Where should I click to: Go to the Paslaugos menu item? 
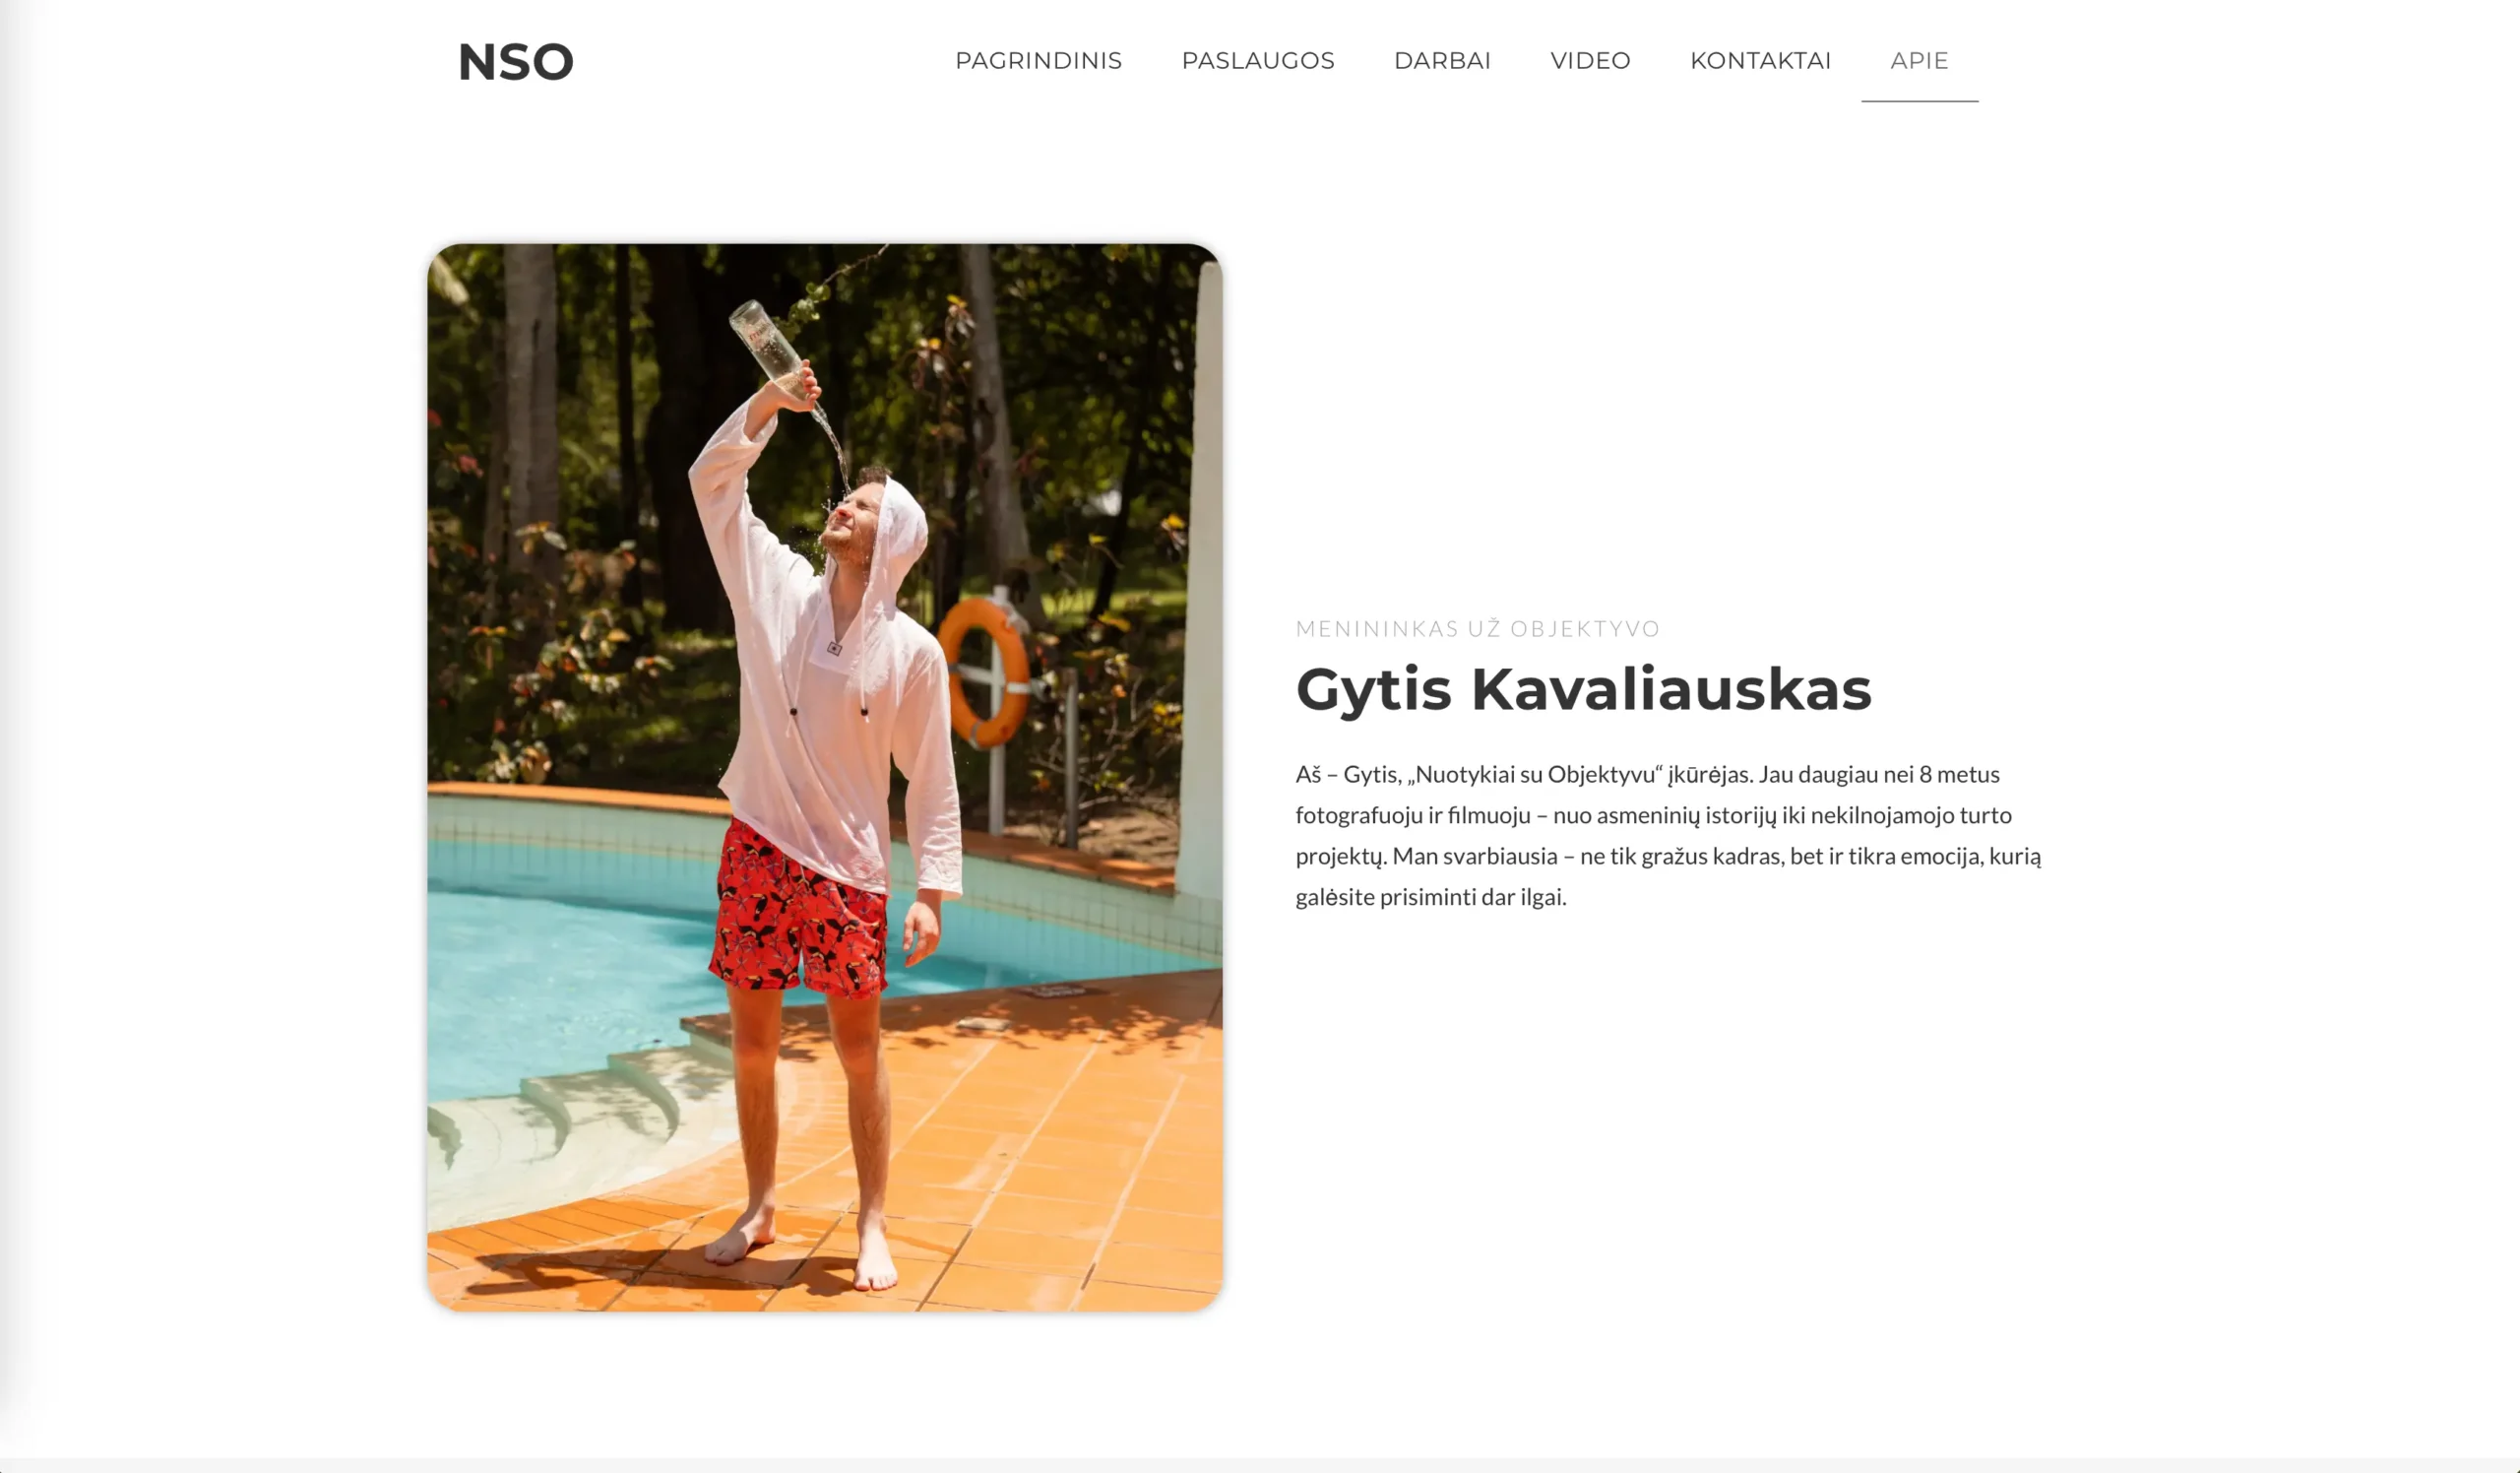point(1258,61)
